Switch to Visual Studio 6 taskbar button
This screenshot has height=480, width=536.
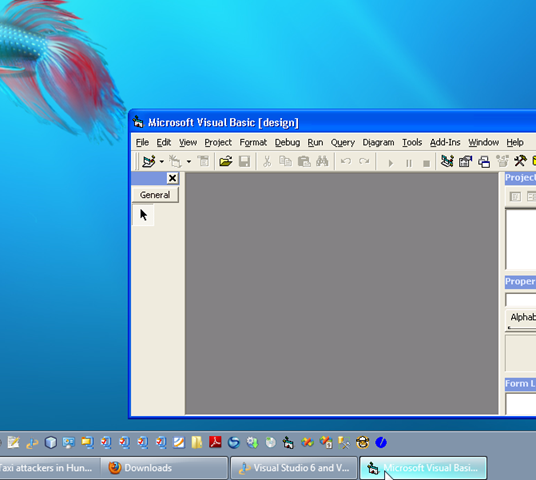coord(294,468)
